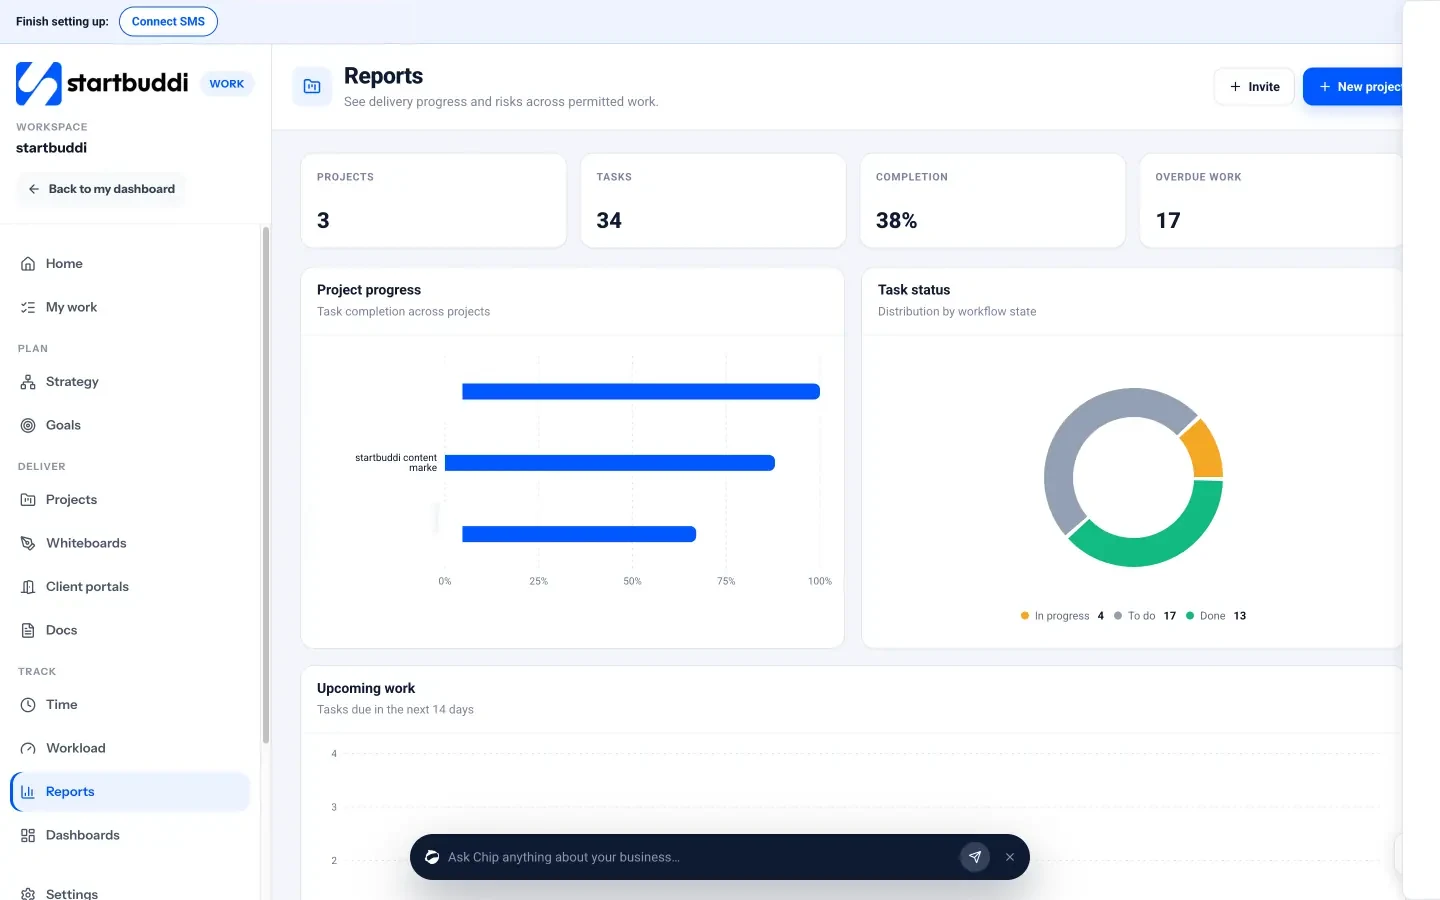Create a New project

[1353, 87]
